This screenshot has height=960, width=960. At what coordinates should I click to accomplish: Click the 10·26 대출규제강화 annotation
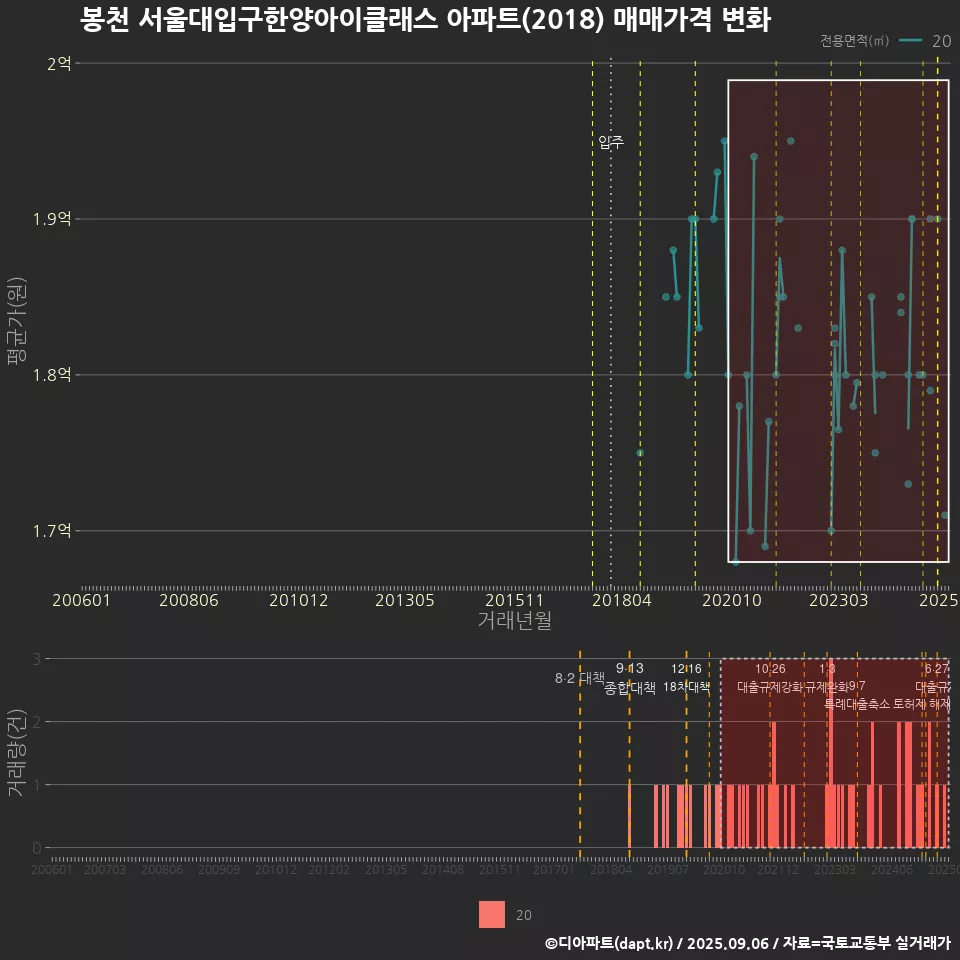[x=770, y=678]
